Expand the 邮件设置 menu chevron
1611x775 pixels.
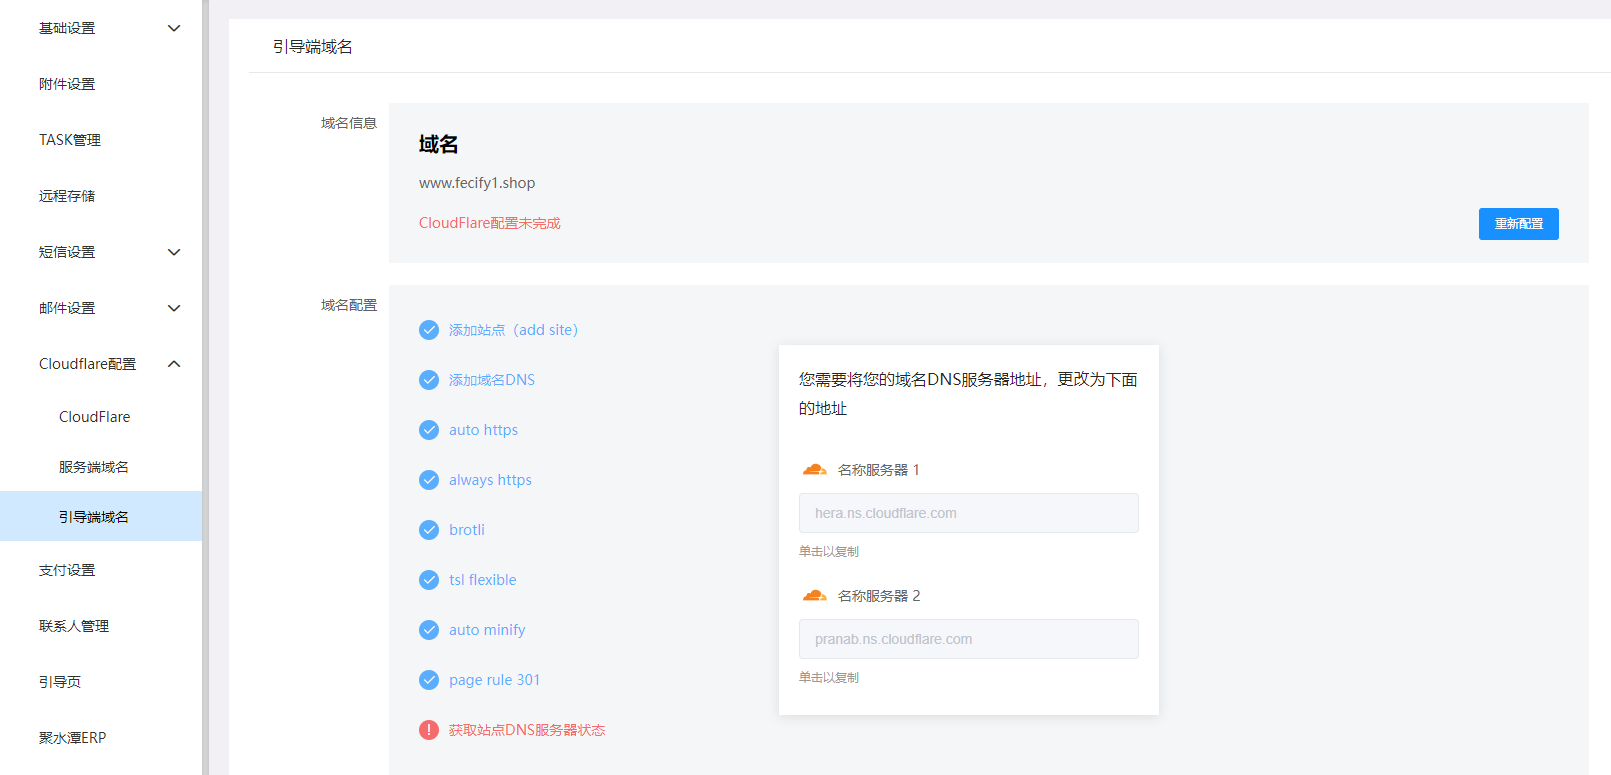pos(174,308)
